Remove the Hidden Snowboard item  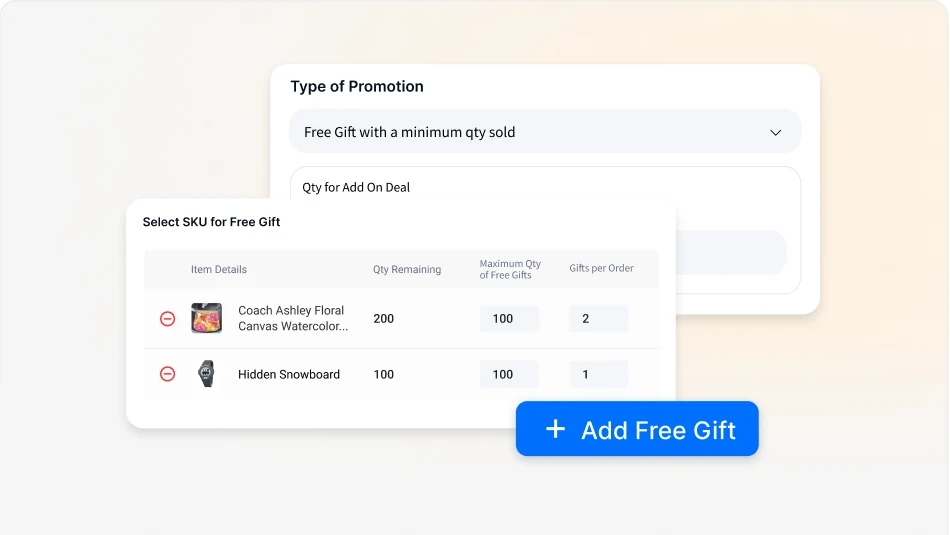(167, 374)
